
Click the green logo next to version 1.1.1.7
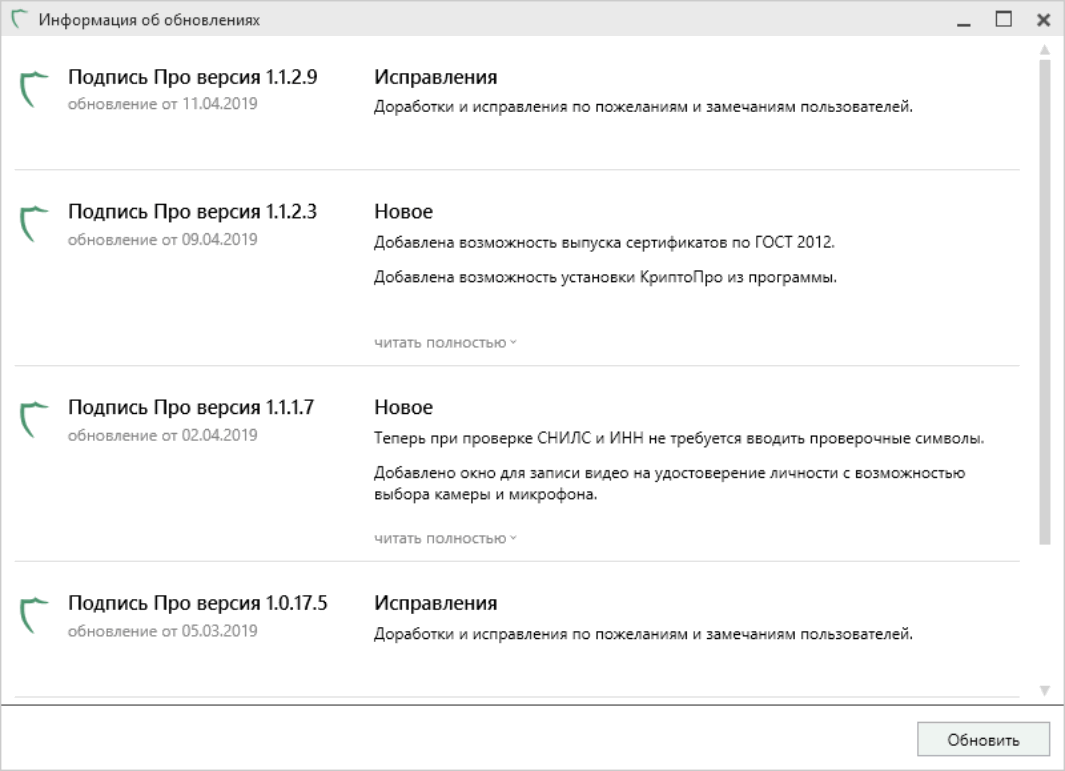34,420
